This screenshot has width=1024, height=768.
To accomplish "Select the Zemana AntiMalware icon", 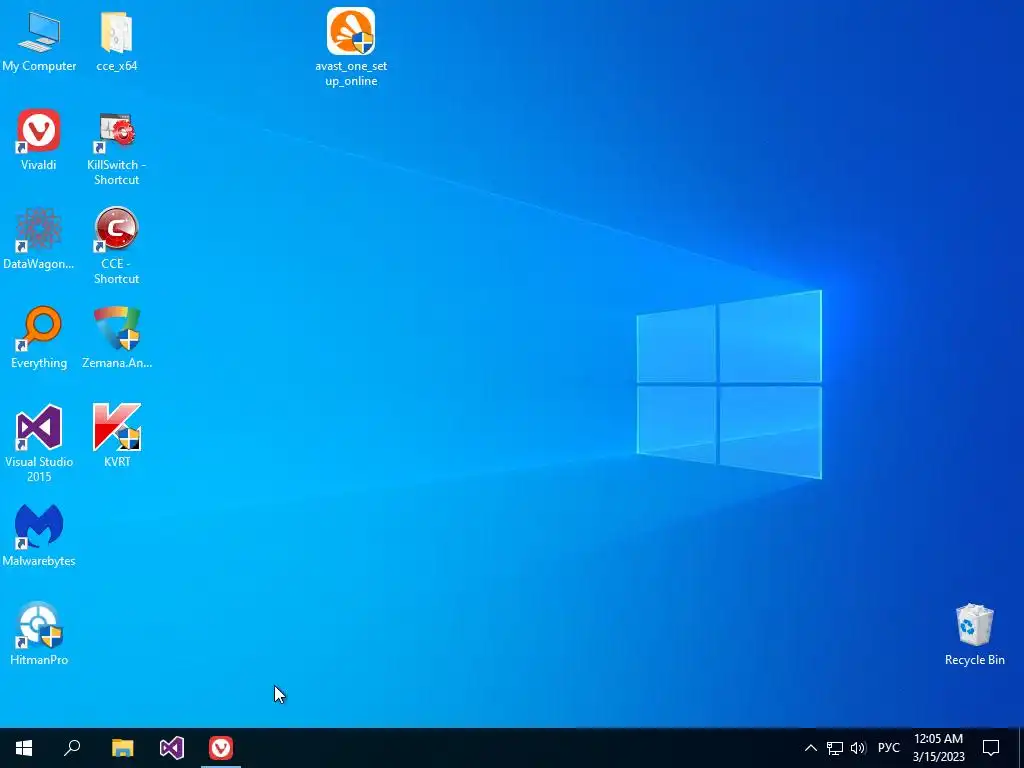I will click(x=117, y=338).
